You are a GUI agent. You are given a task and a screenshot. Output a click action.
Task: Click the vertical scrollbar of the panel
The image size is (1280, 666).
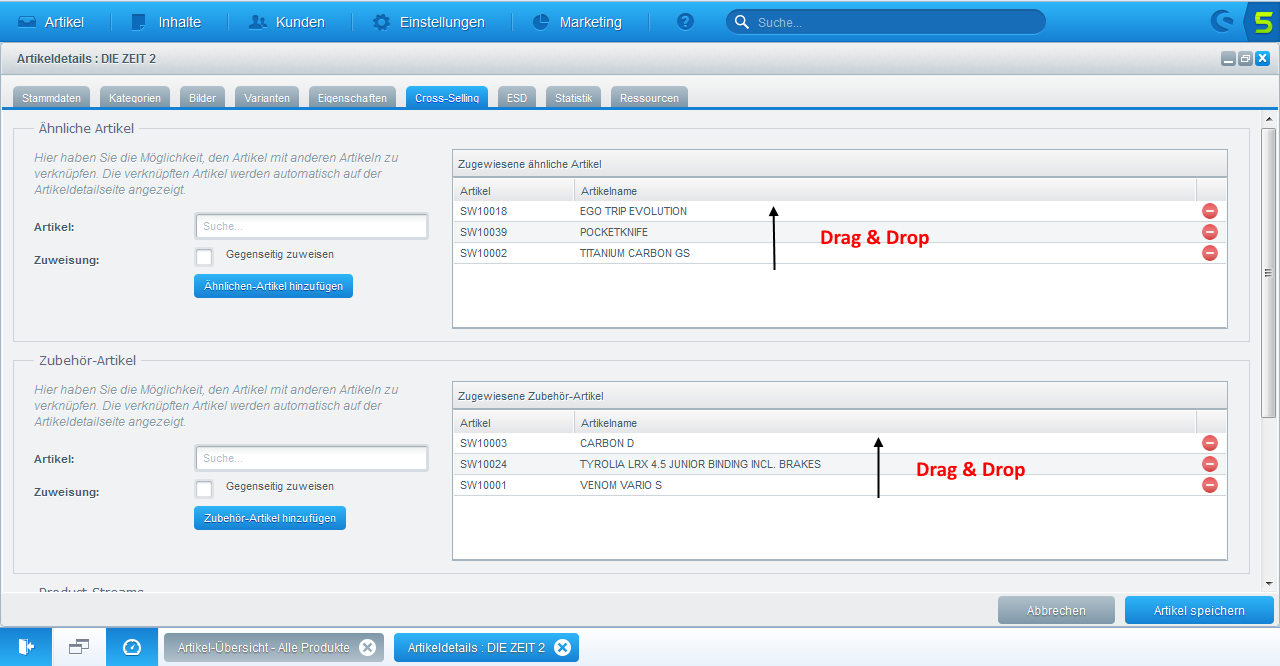pyautogui.click(x=1269, y=273)
